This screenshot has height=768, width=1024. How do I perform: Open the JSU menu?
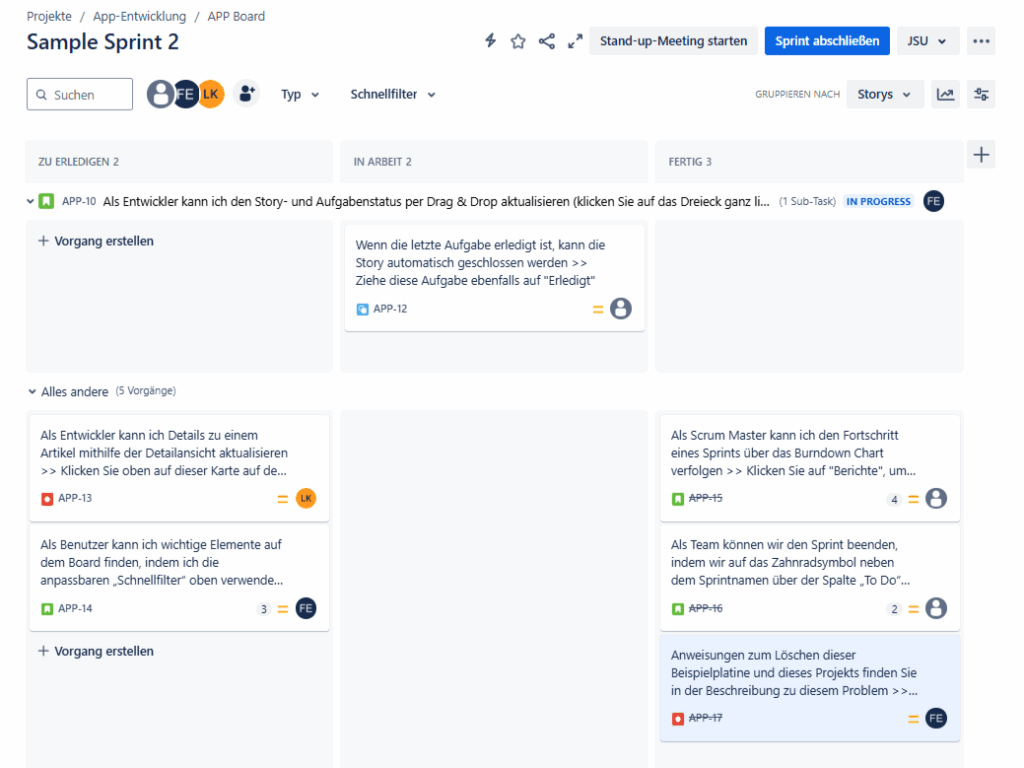point(926,41)
